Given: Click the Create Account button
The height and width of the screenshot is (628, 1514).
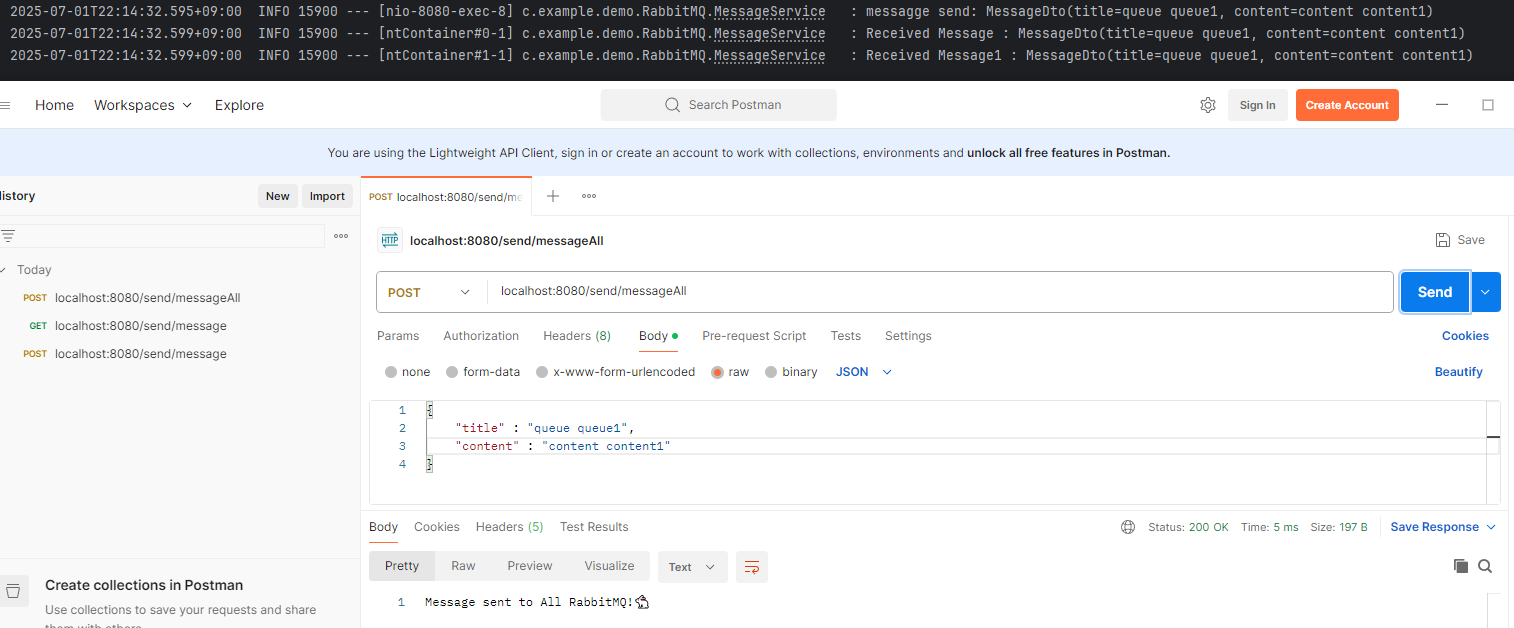Looking at the screenshot, I should 1347,105.
